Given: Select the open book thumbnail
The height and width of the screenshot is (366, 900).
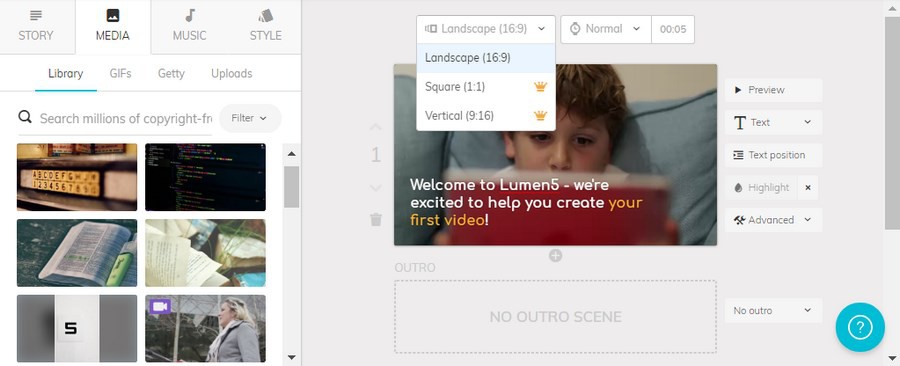Looking at the screenshot, I should click(x=77, y=253).
